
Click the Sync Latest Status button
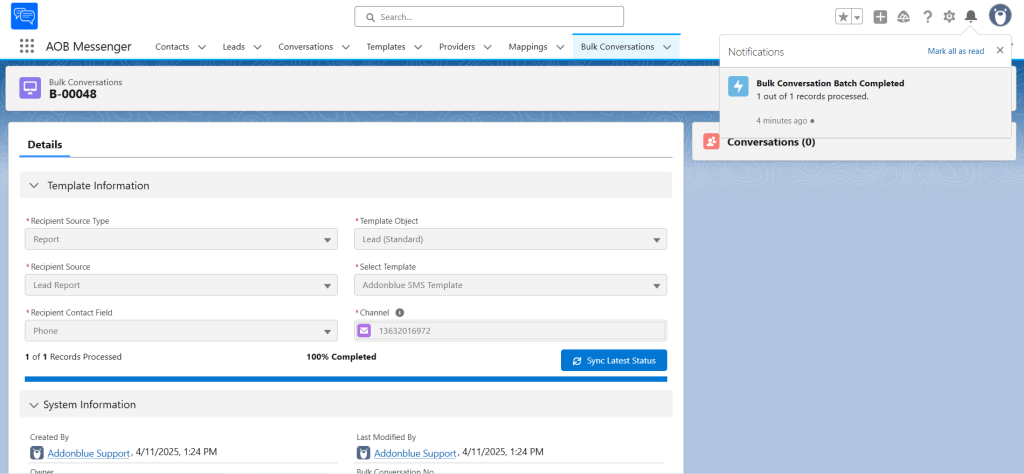pyautogui.click(x=613, y=360)
